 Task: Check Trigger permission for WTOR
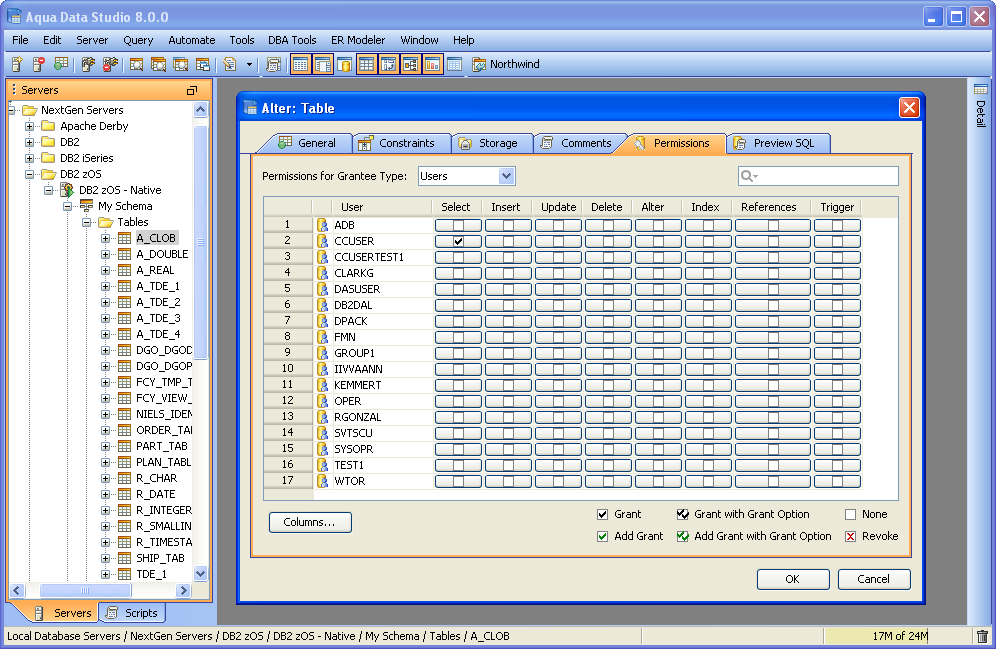pyautogui.click(x=837, y=481)
